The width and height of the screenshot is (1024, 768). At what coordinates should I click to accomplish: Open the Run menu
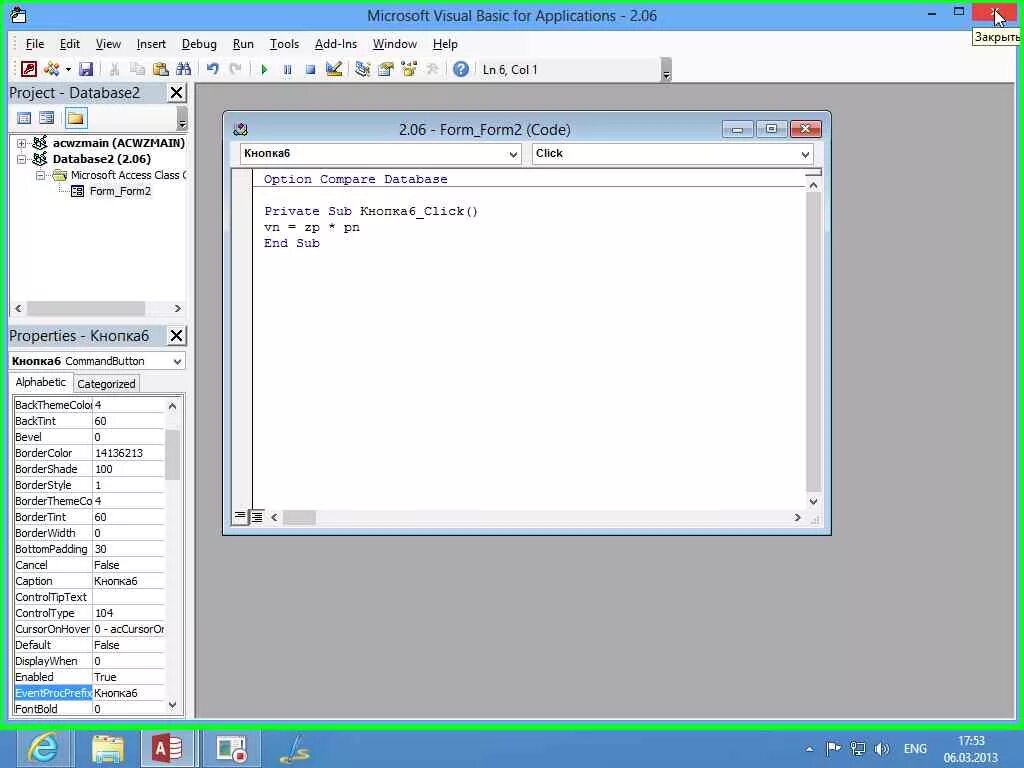coord(243,44)
